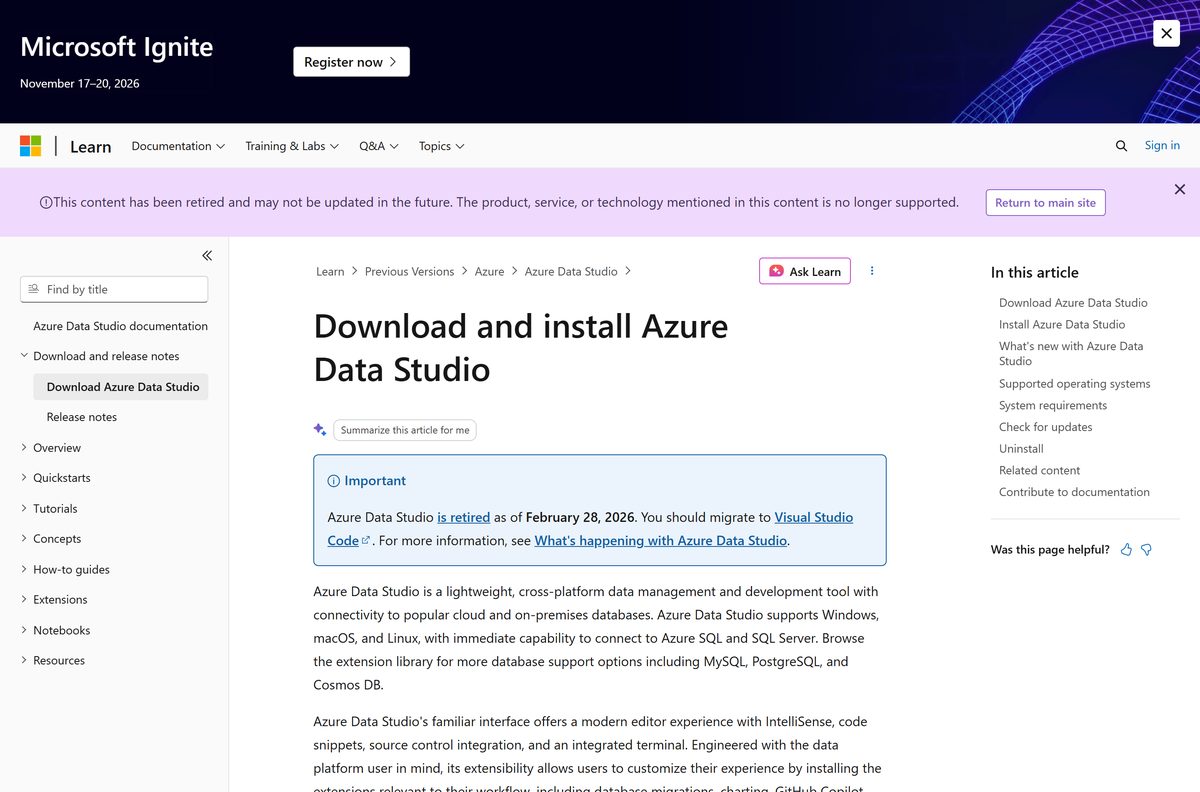Jump to What's new with Azure Data Studio
1200x792 pixels.
1071,354
